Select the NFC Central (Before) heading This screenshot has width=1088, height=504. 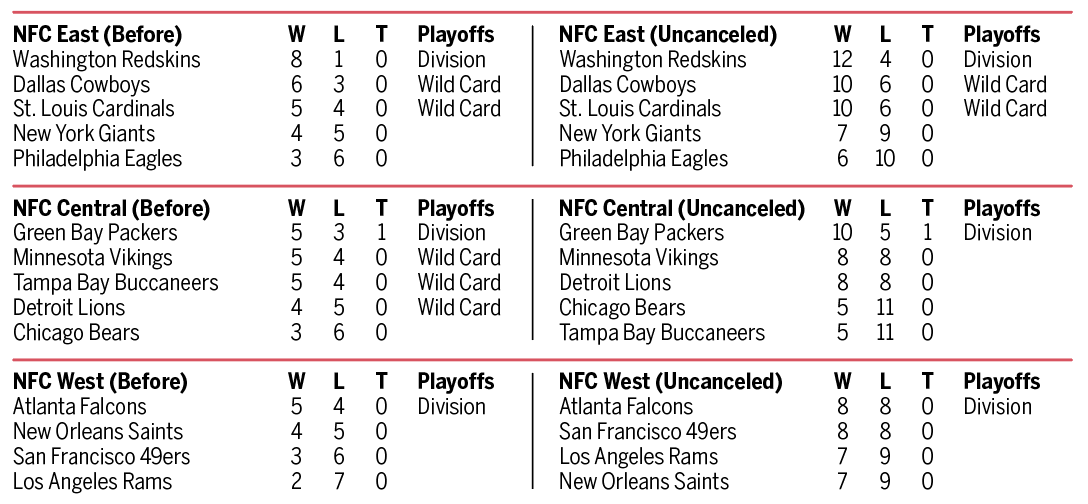click(x=111, y=208)
